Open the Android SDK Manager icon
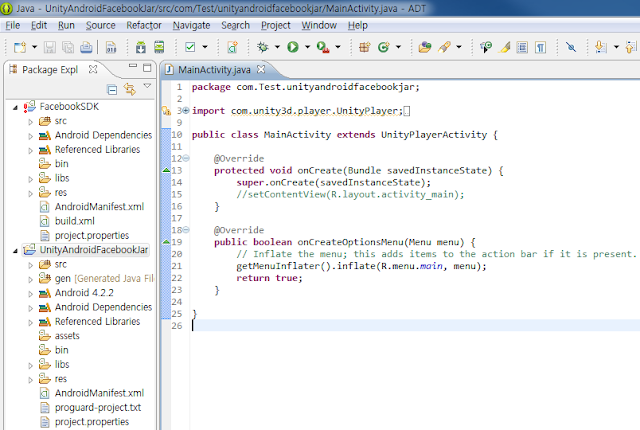Screen dimensions: 640x430 (141, 47)
